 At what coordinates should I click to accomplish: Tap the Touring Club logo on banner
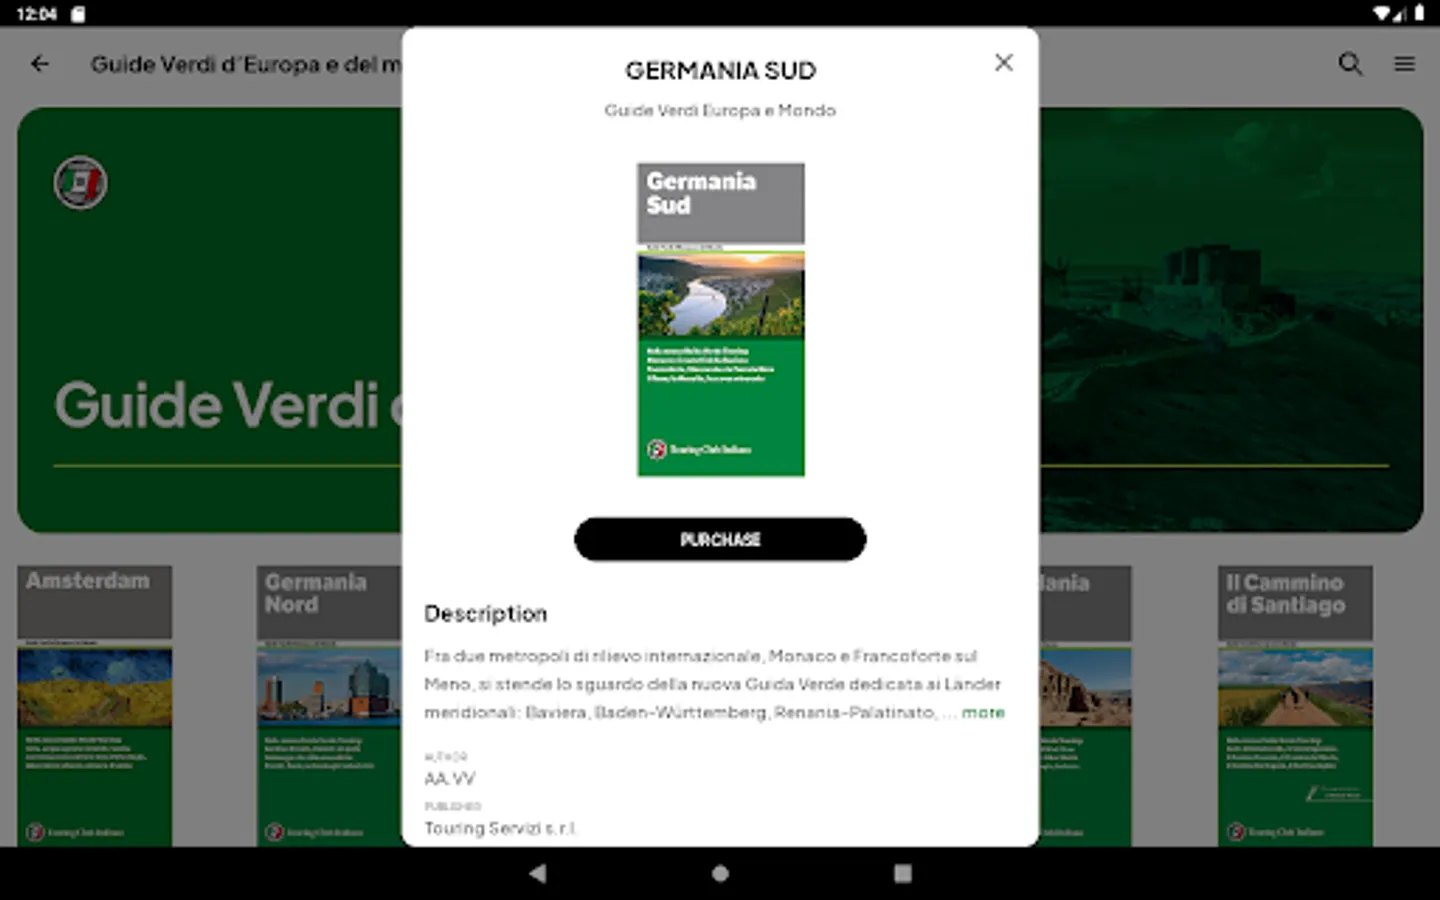pos(80,183)
